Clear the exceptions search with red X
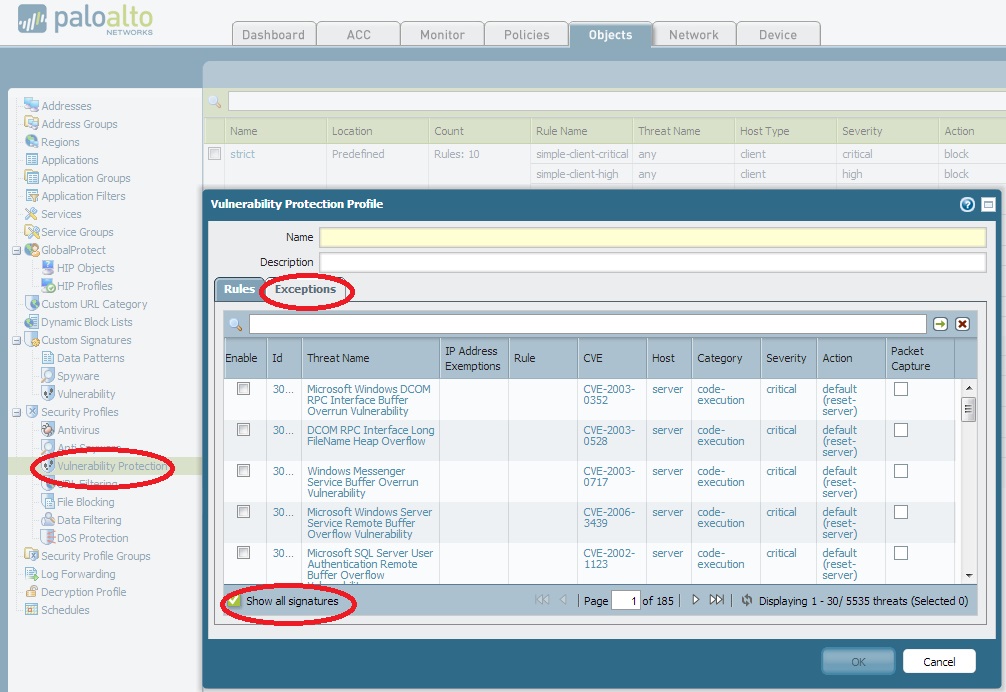Image resolution: width=1006 pixels, height=692 pixels. (962, 324)
